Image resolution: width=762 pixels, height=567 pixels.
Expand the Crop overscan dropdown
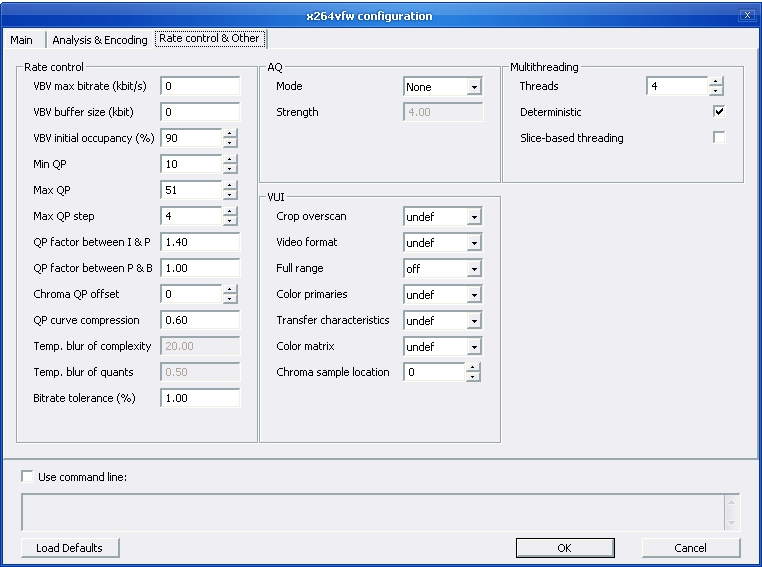(x=473, y=217)
